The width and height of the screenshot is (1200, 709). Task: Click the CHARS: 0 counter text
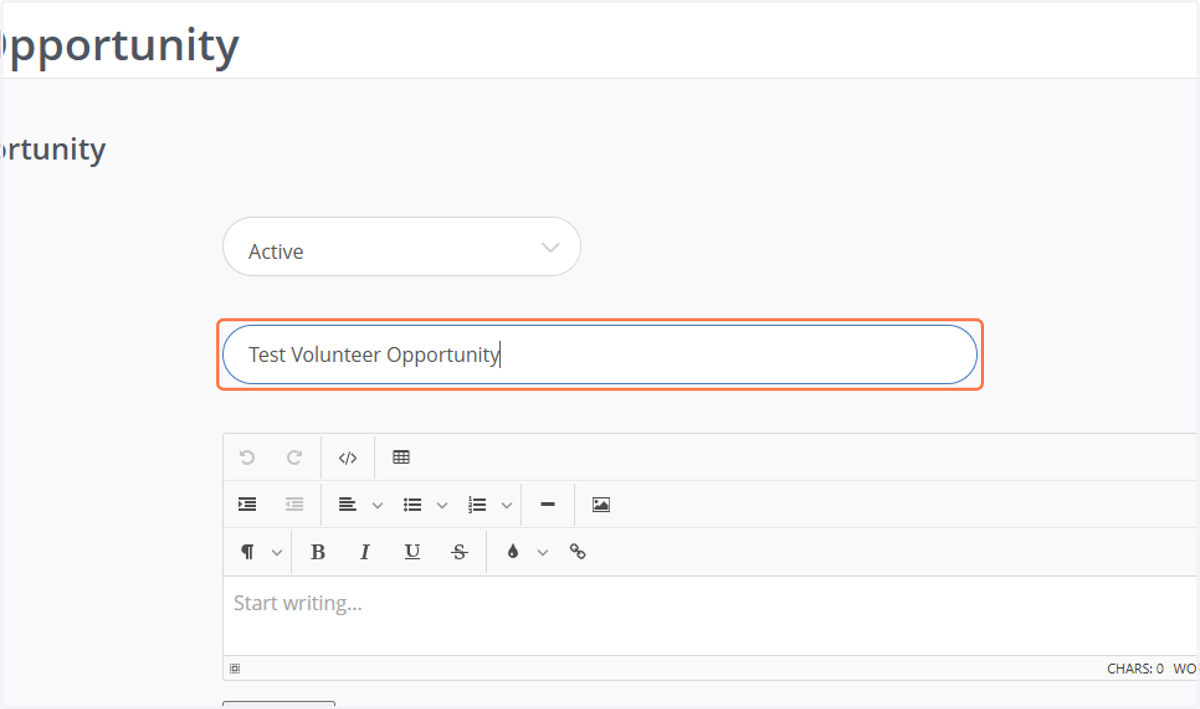pos(1135,669)
